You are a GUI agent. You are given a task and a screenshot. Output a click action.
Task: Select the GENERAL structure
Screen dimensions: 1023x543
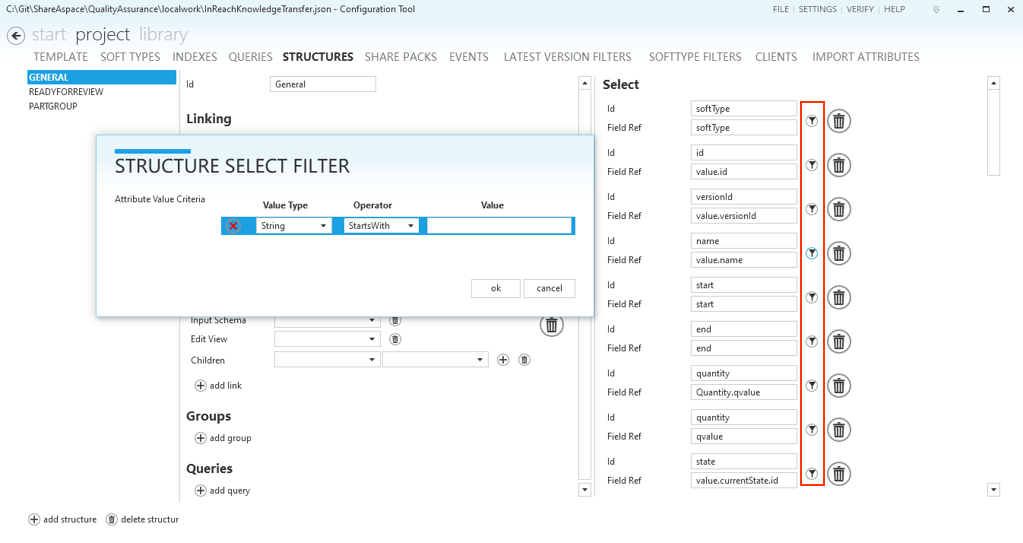pos(102,77)
